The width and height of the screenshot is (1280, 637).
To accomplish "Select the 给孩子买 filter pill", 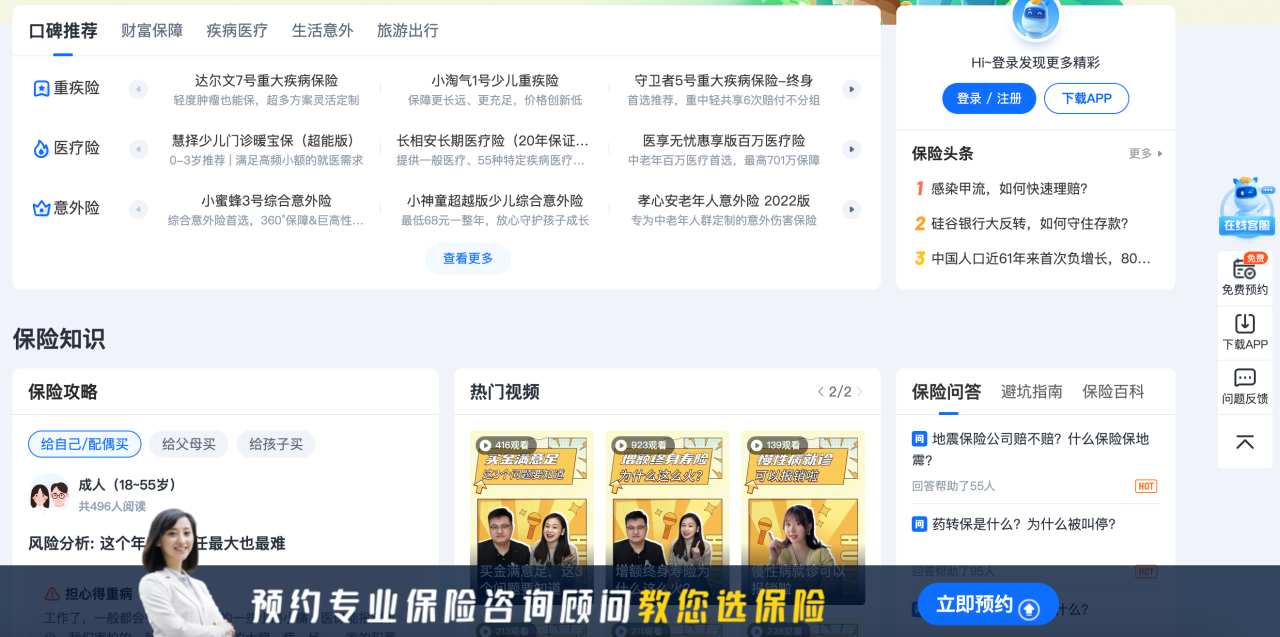I will pos(276,444).
